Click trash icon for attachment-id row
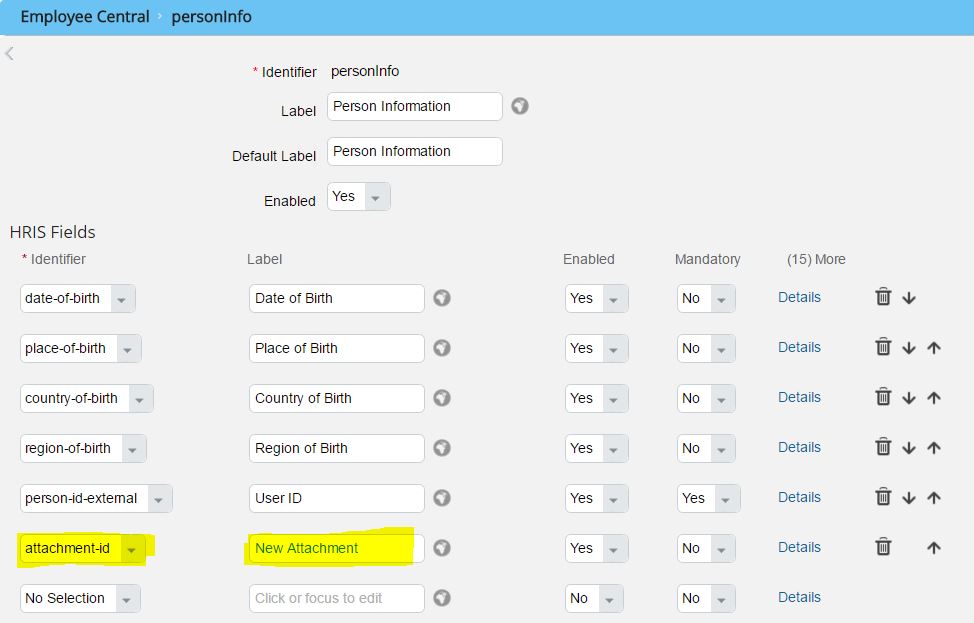This screenshot has width=974, height=623. click(883, 547)
